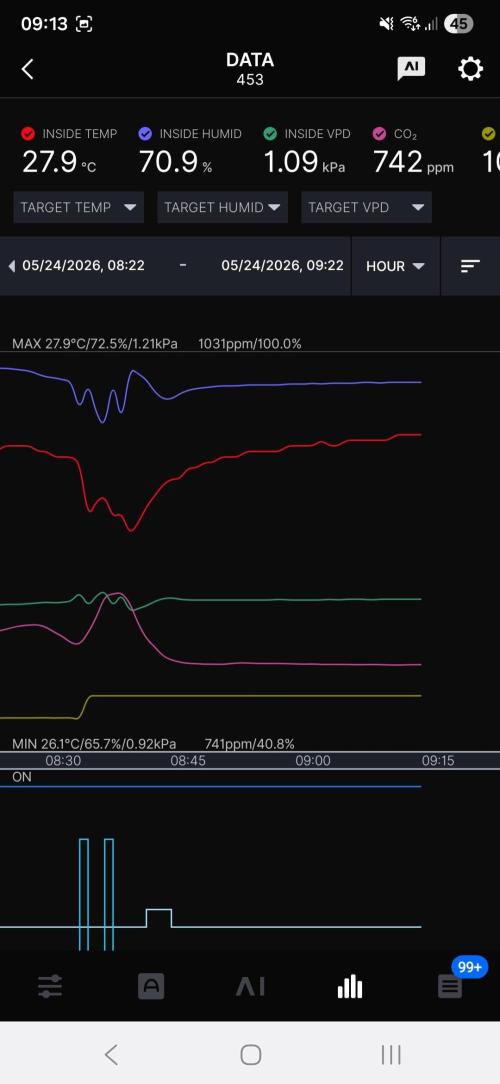Toggle the INSIDE TEMP checkmark
Screen dimensions: 500x1084
pos(28,133)
